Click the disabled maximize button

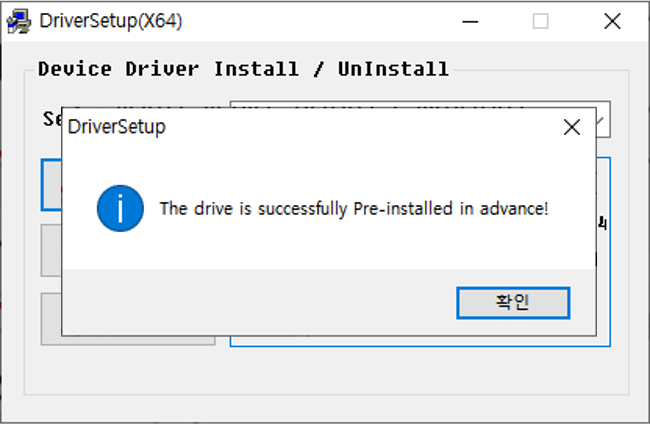pos(540,22)
